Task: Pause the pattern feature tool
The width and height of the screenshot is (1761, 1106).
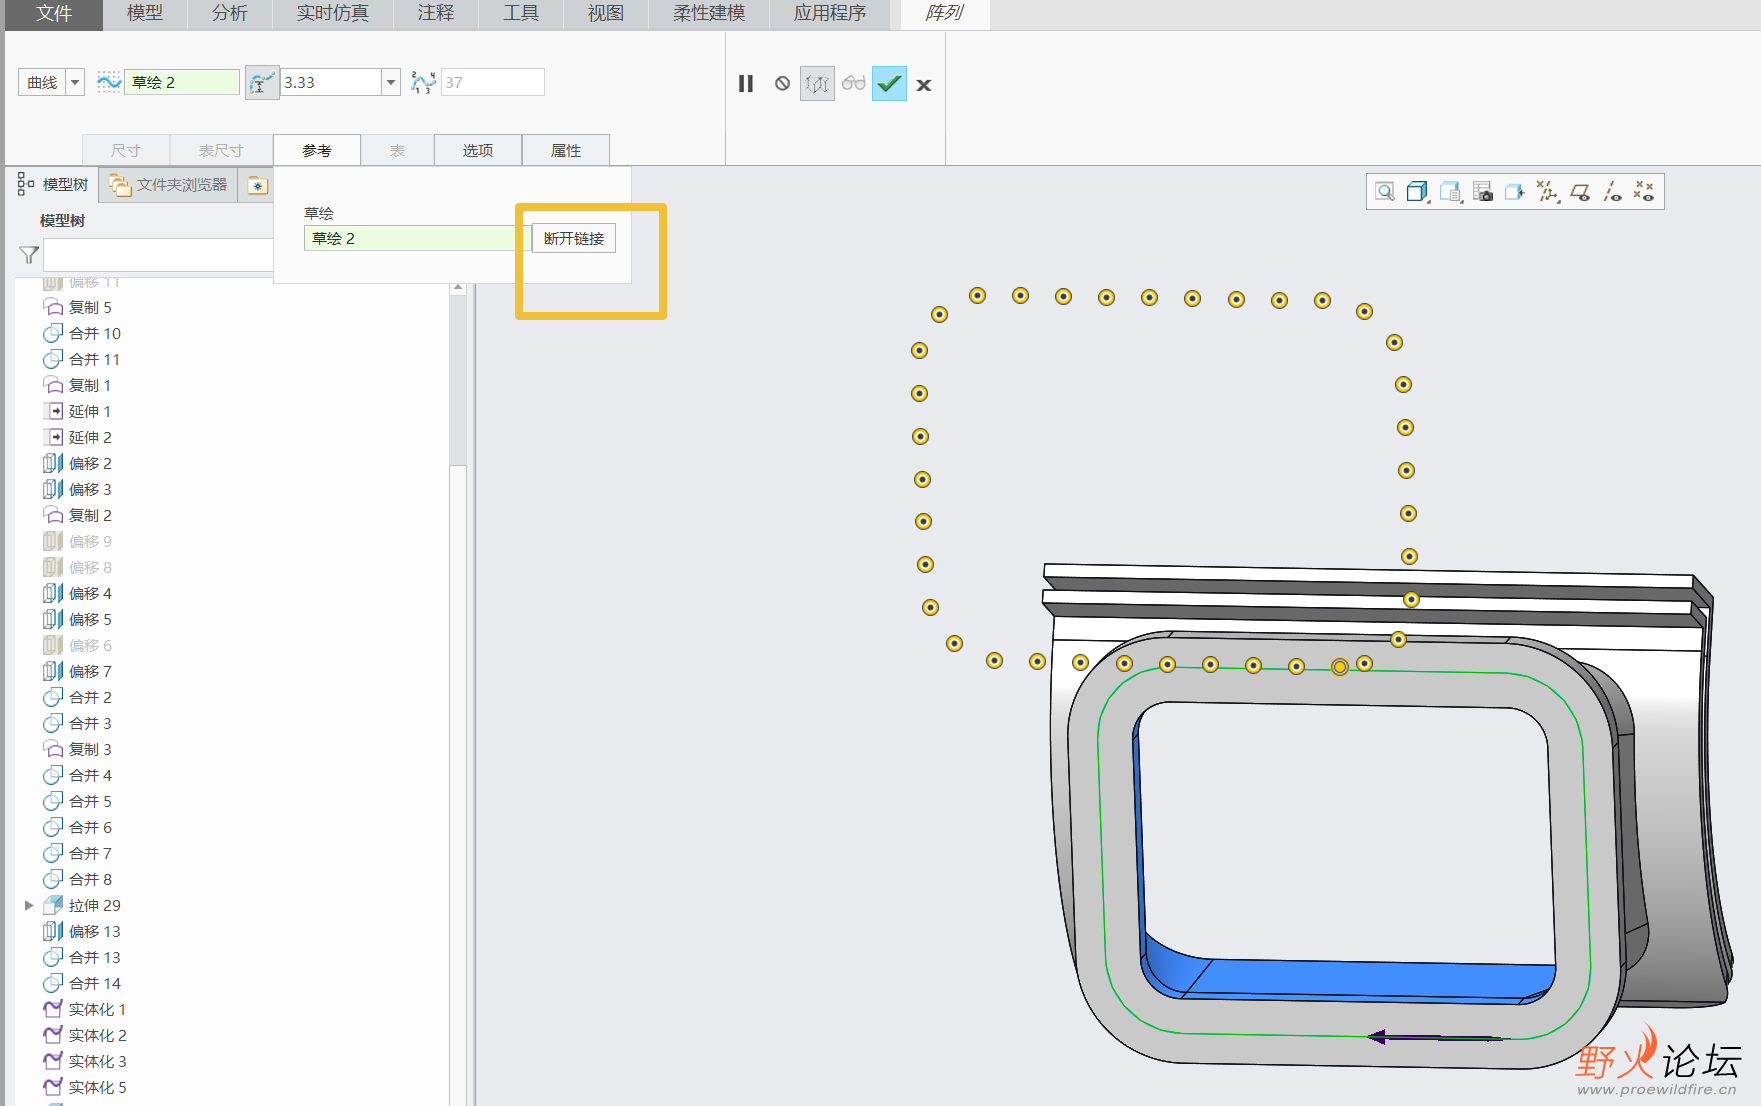Action: tap(746, 84)
